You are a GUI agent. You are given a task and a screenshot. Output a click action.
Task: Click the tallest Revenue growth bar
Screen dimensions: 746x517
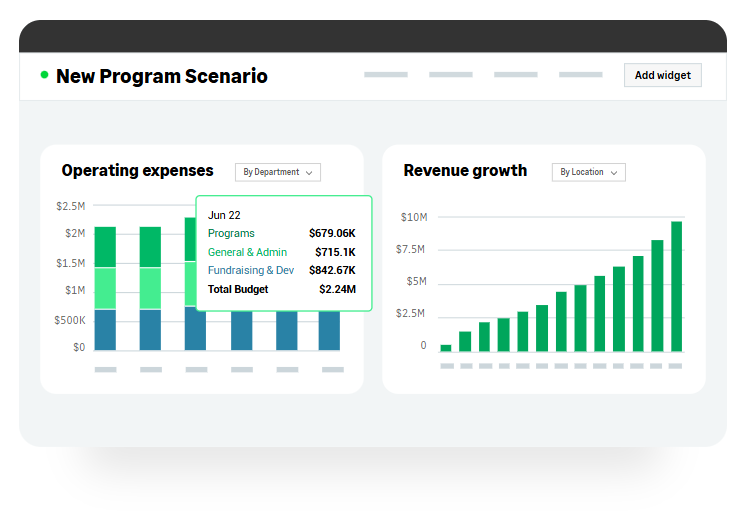click(677, 286)
